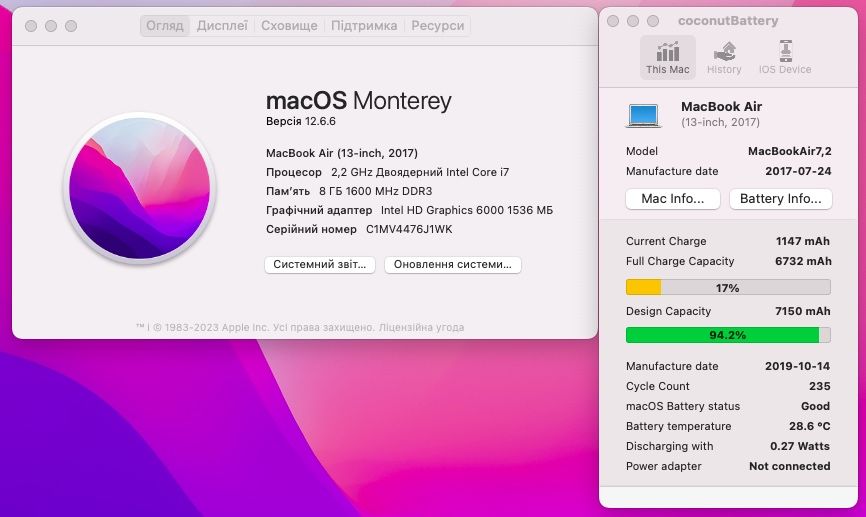Viewport: 866px width, 517px height.
Task: Click the macOS Monterey logo image
Action: (140, 188)
